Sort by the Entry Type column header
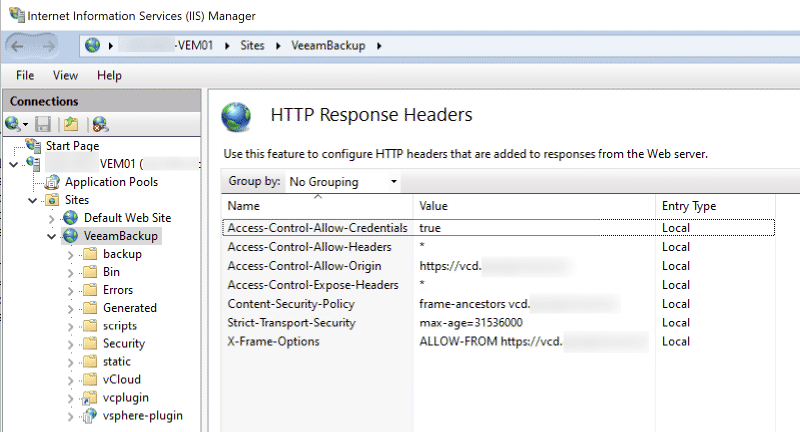 click(x=715, y=206)
